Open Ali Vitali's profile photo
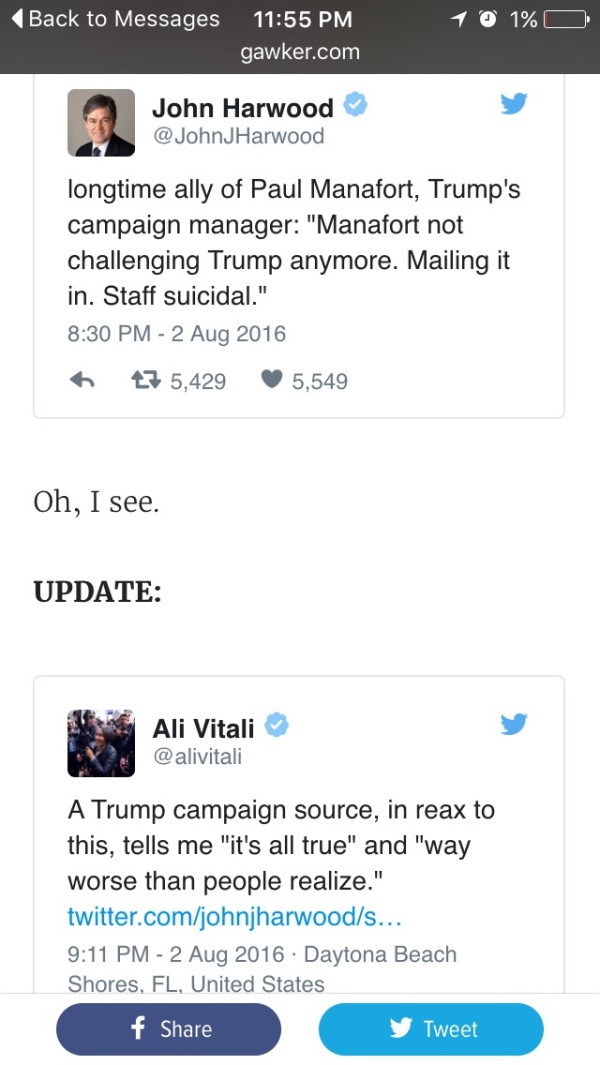 pos(101,743)
